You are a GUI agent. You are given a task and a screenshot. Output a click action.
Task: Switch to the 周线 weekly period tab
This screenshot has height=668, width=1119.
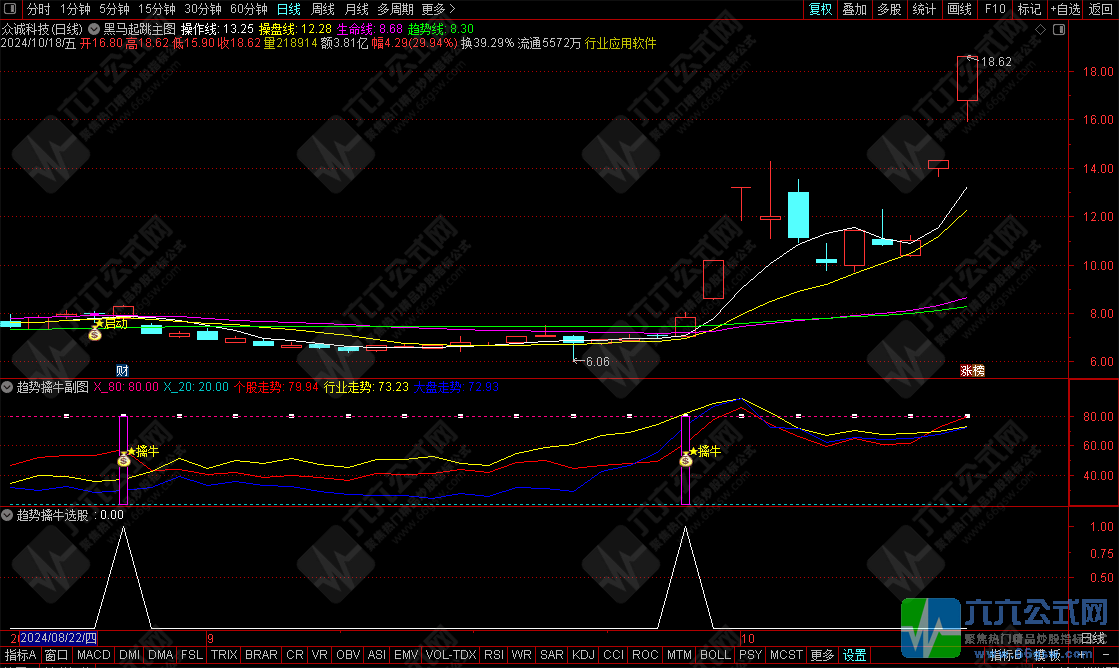point(323,9)
